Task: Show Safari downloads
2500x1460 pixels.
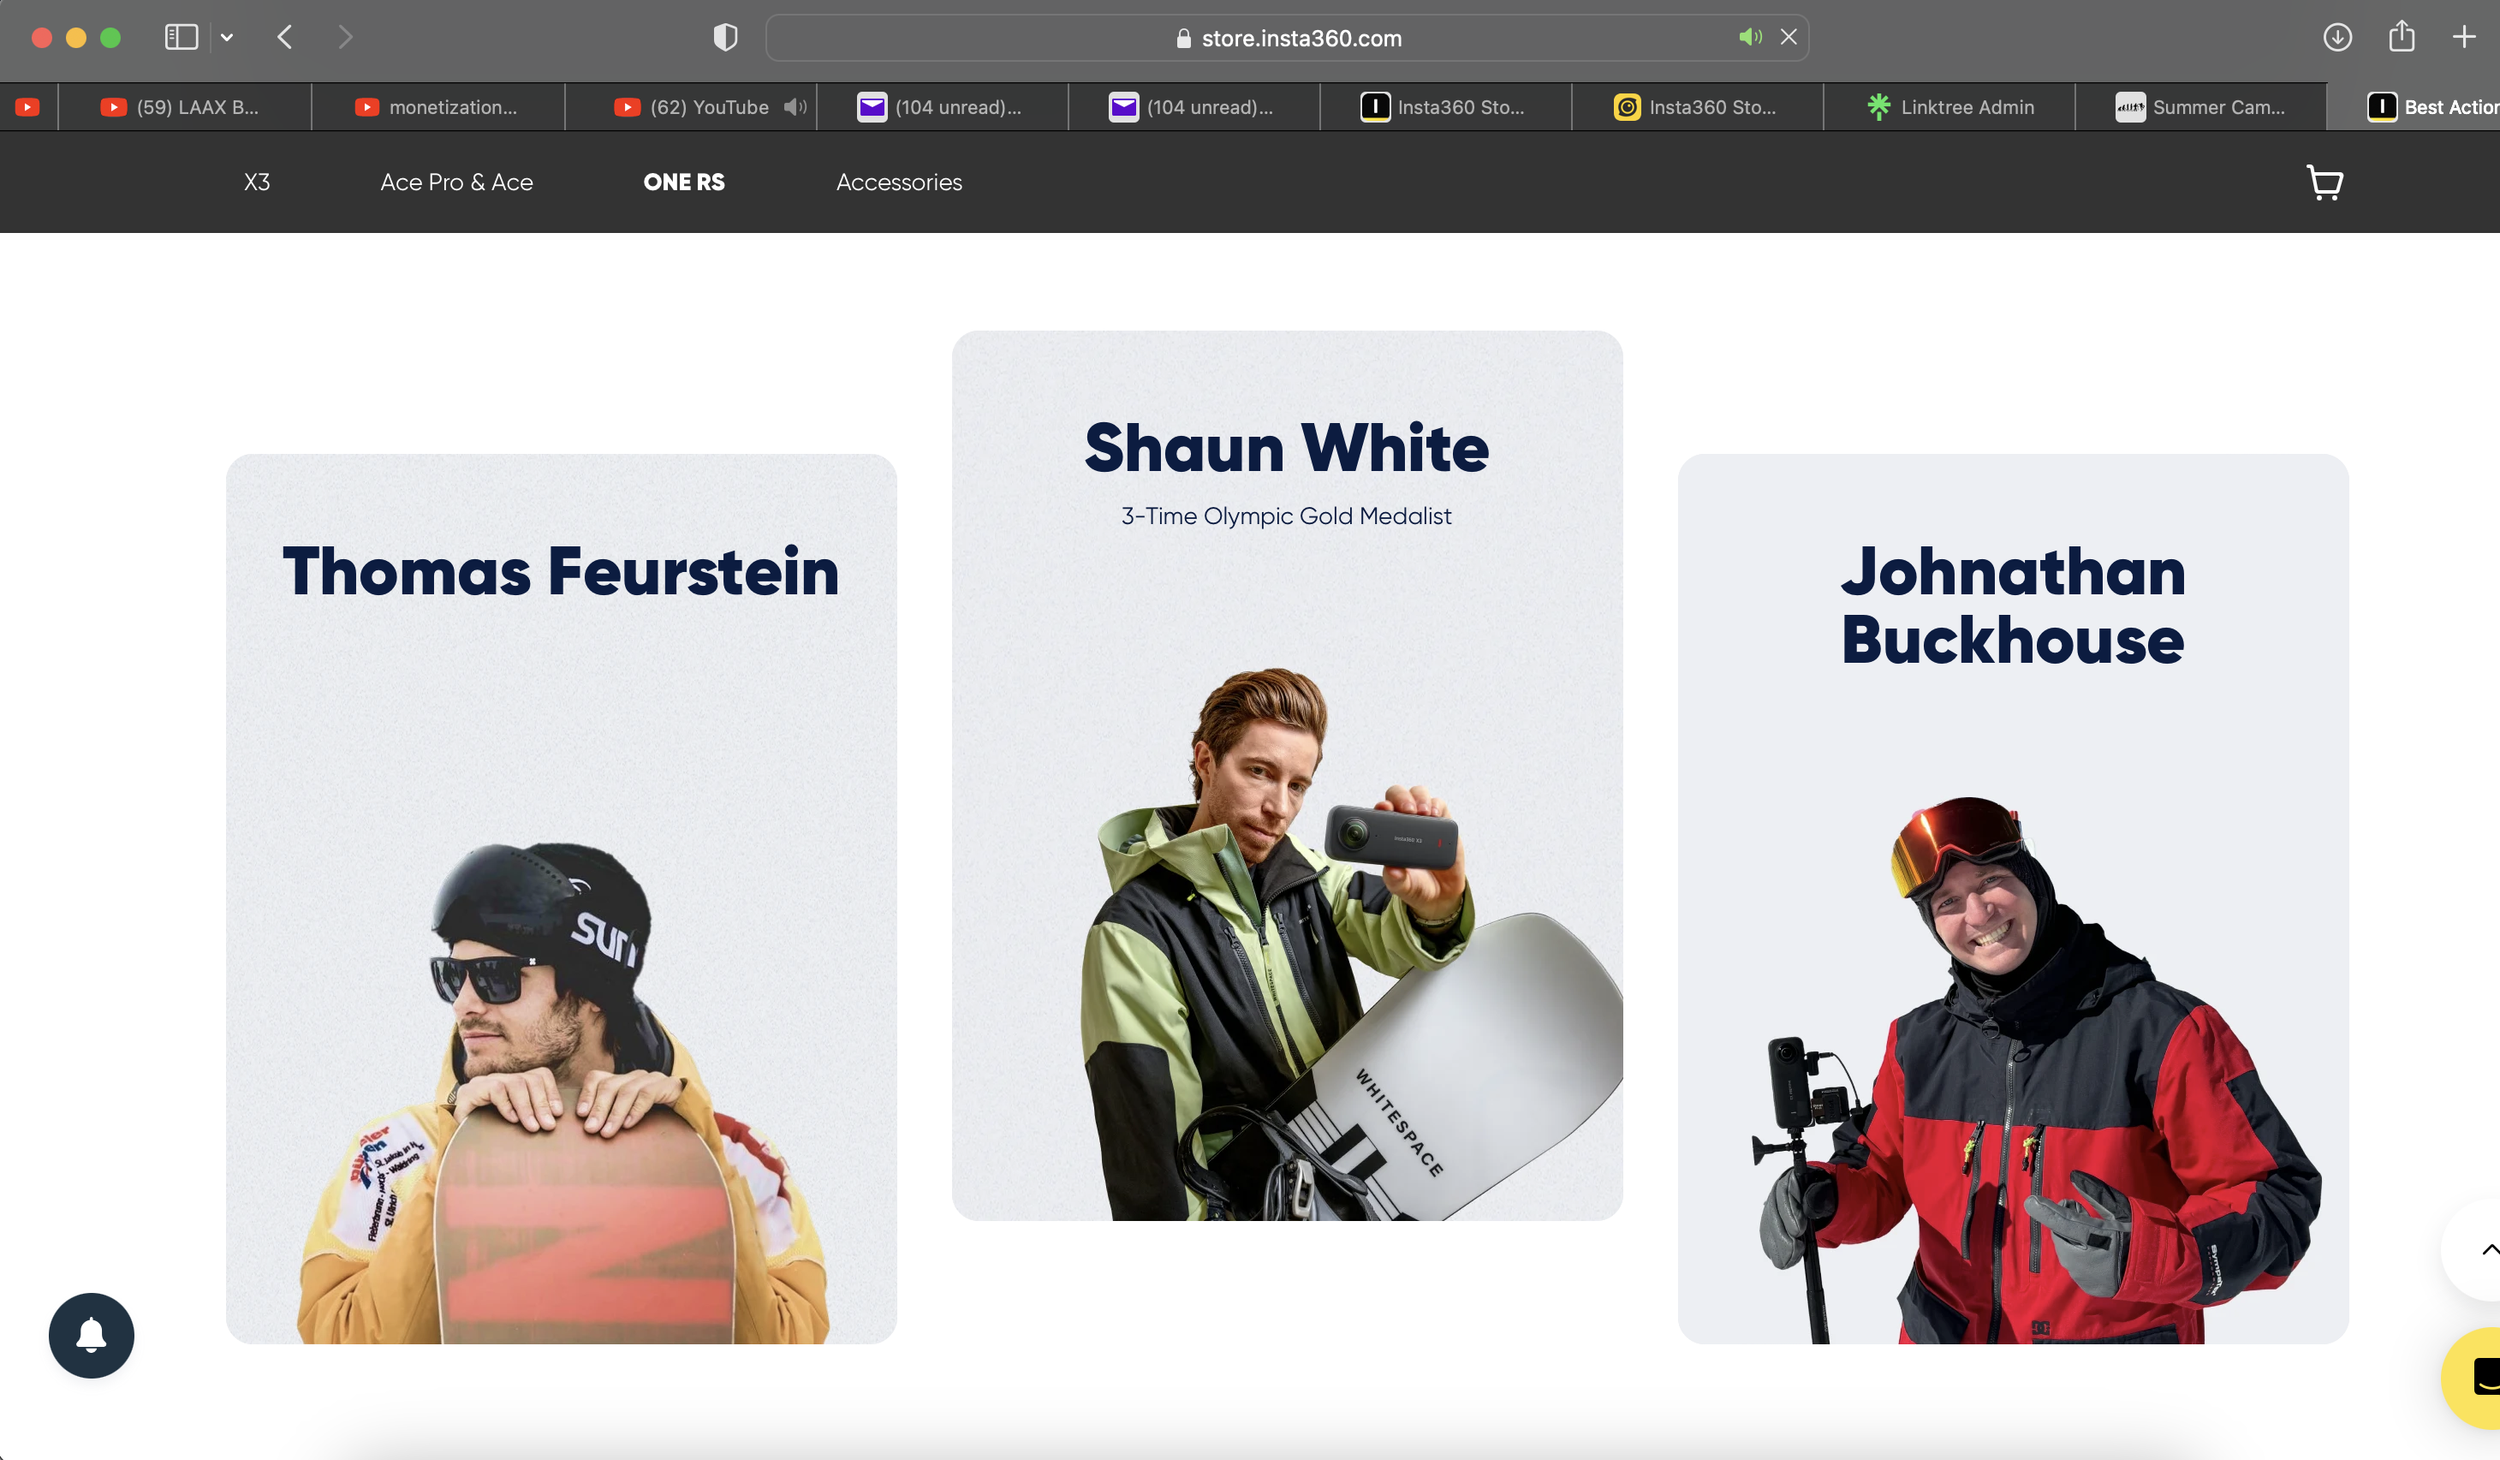Action: point(2337,38)
